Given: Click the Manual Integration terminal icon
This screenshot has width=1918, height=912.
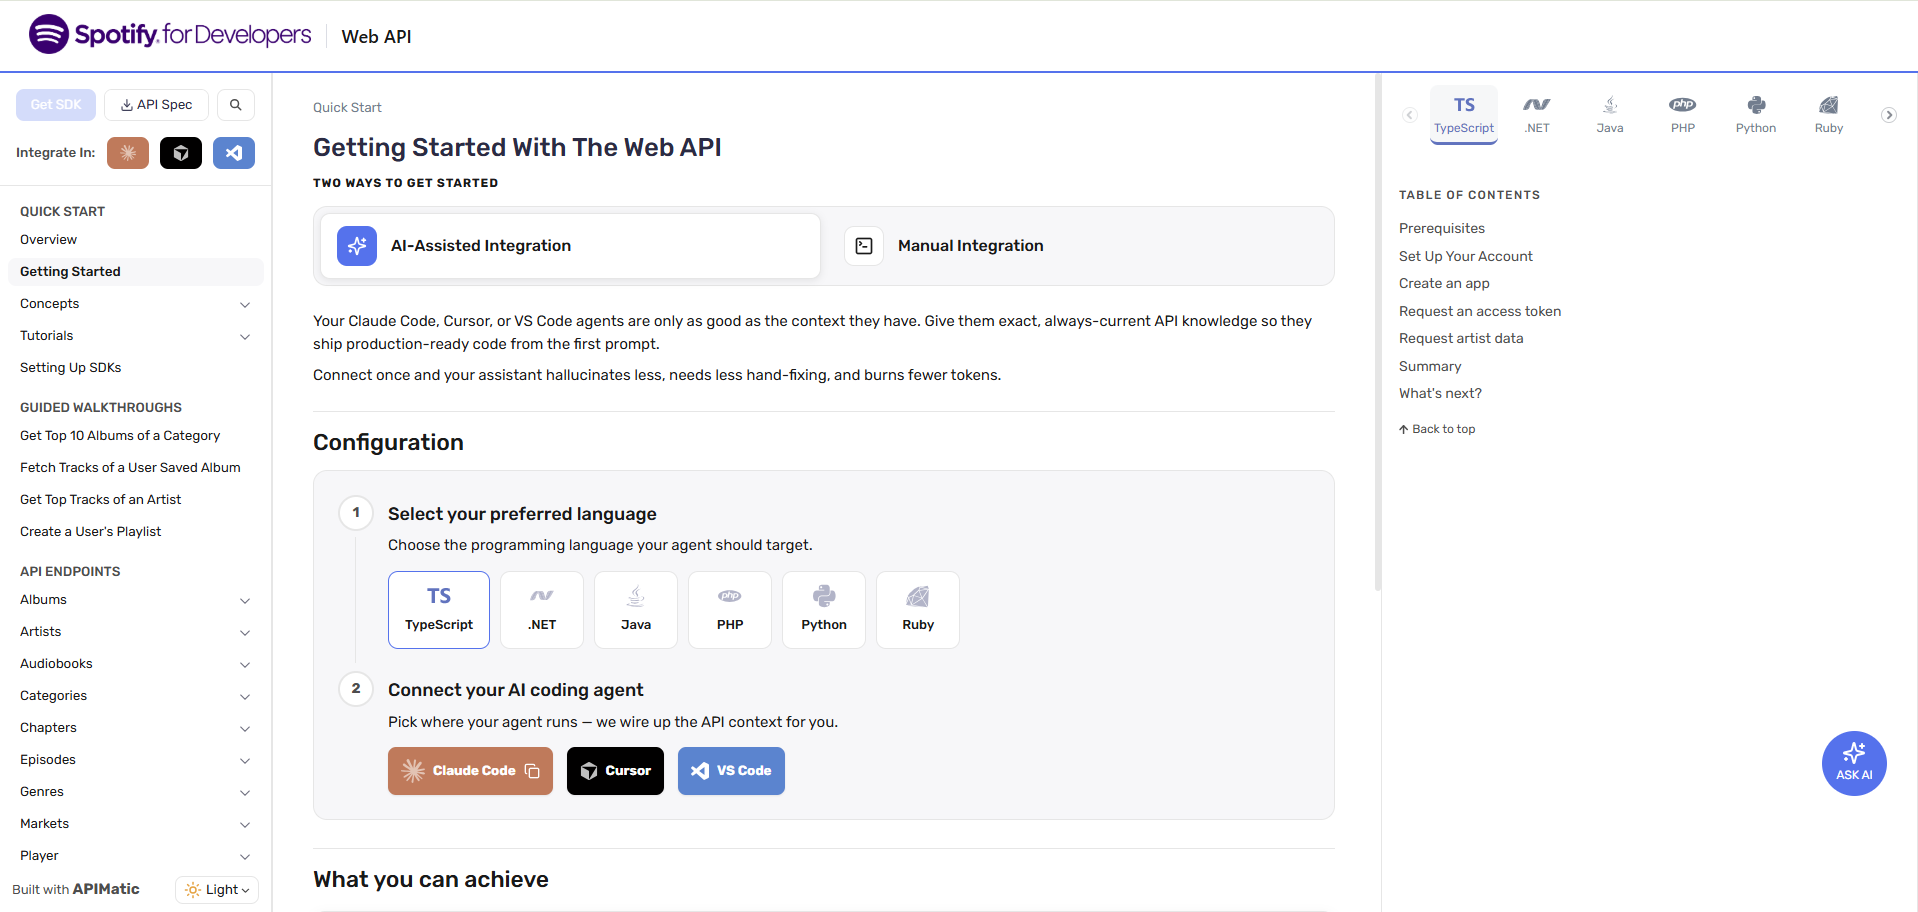Looking at the screenshot, I should (864, 246).
